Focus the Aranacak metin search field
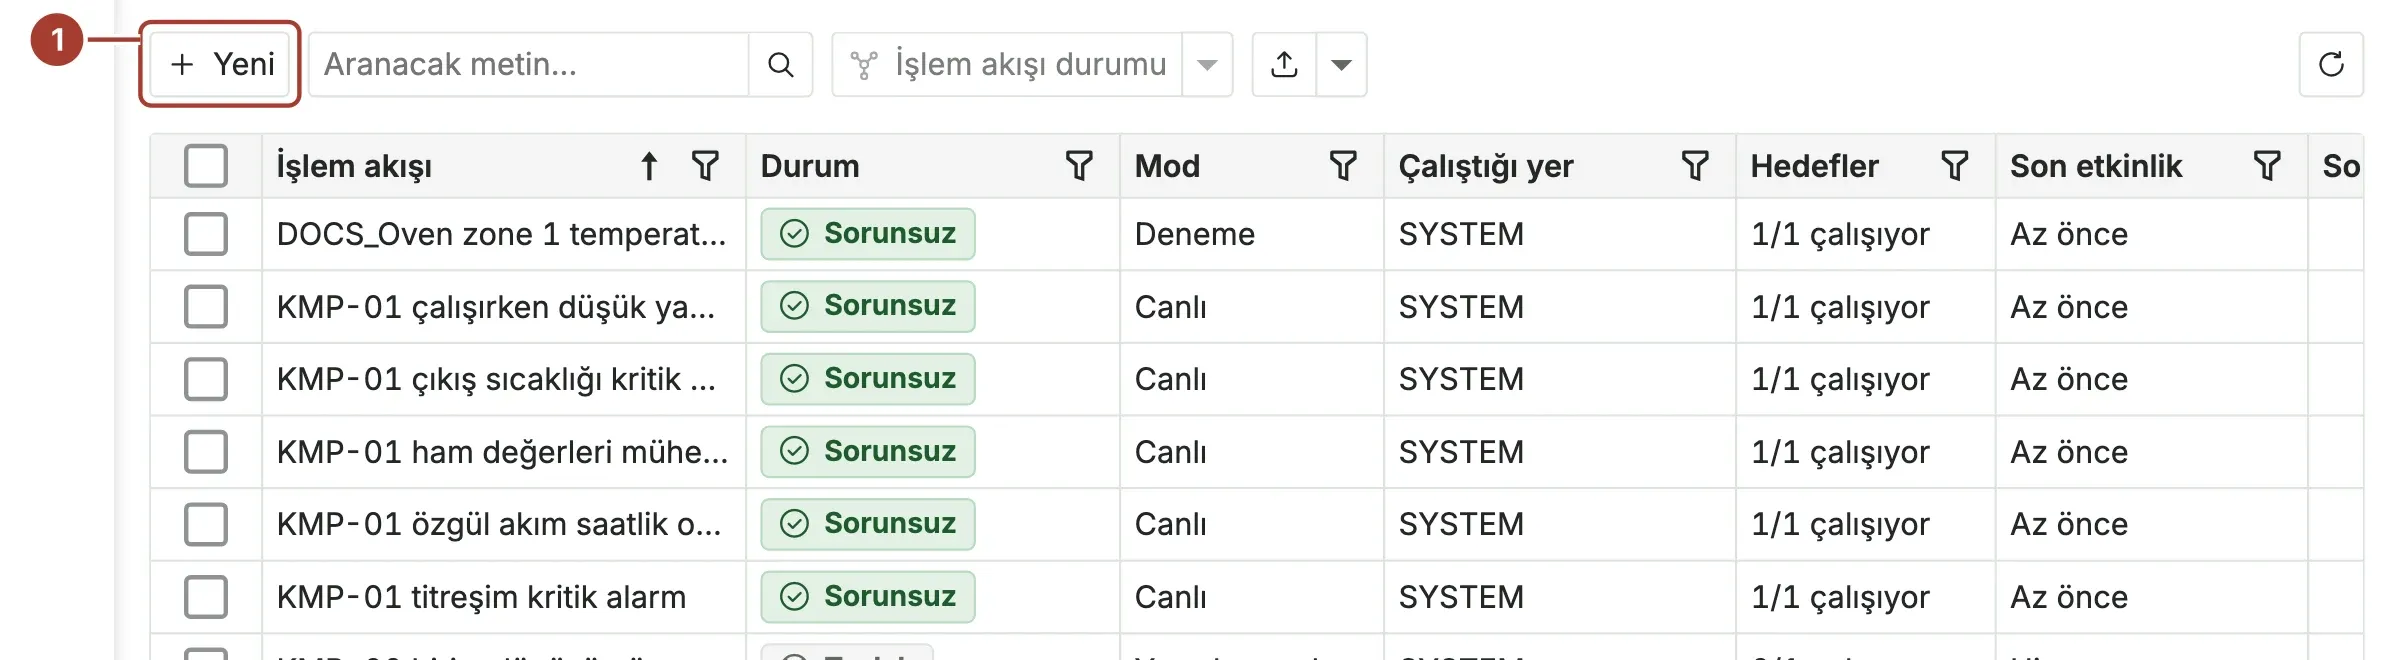Screen dimensions: 2400x660 [x=529, y=64]
